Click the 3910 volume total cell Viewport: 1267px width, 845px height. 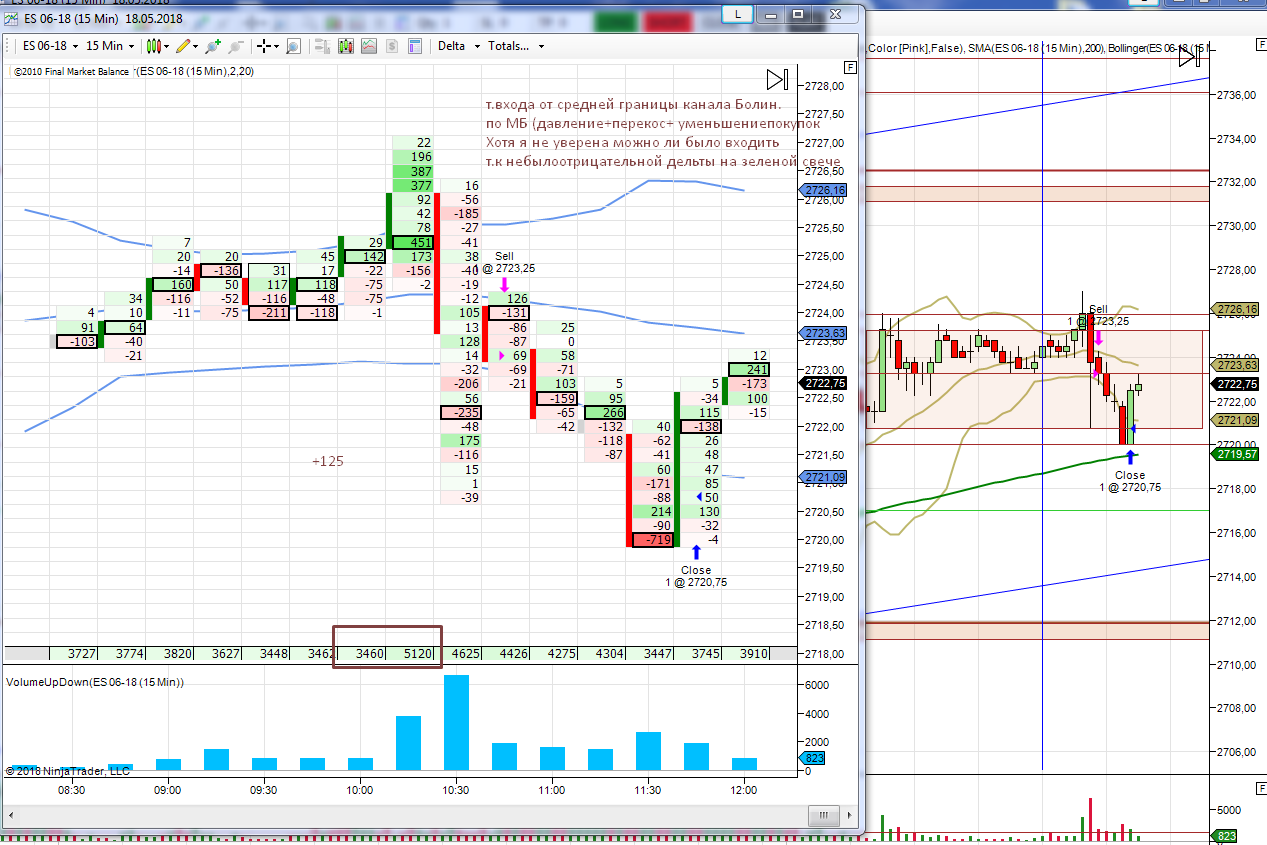(748, 654)
